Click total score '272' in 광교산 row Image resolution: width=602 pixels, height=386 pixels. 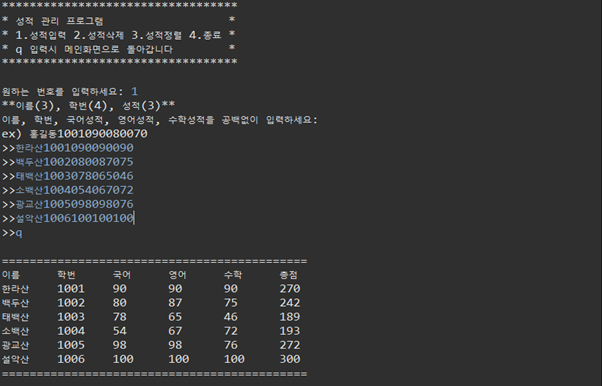pos(290,345)
